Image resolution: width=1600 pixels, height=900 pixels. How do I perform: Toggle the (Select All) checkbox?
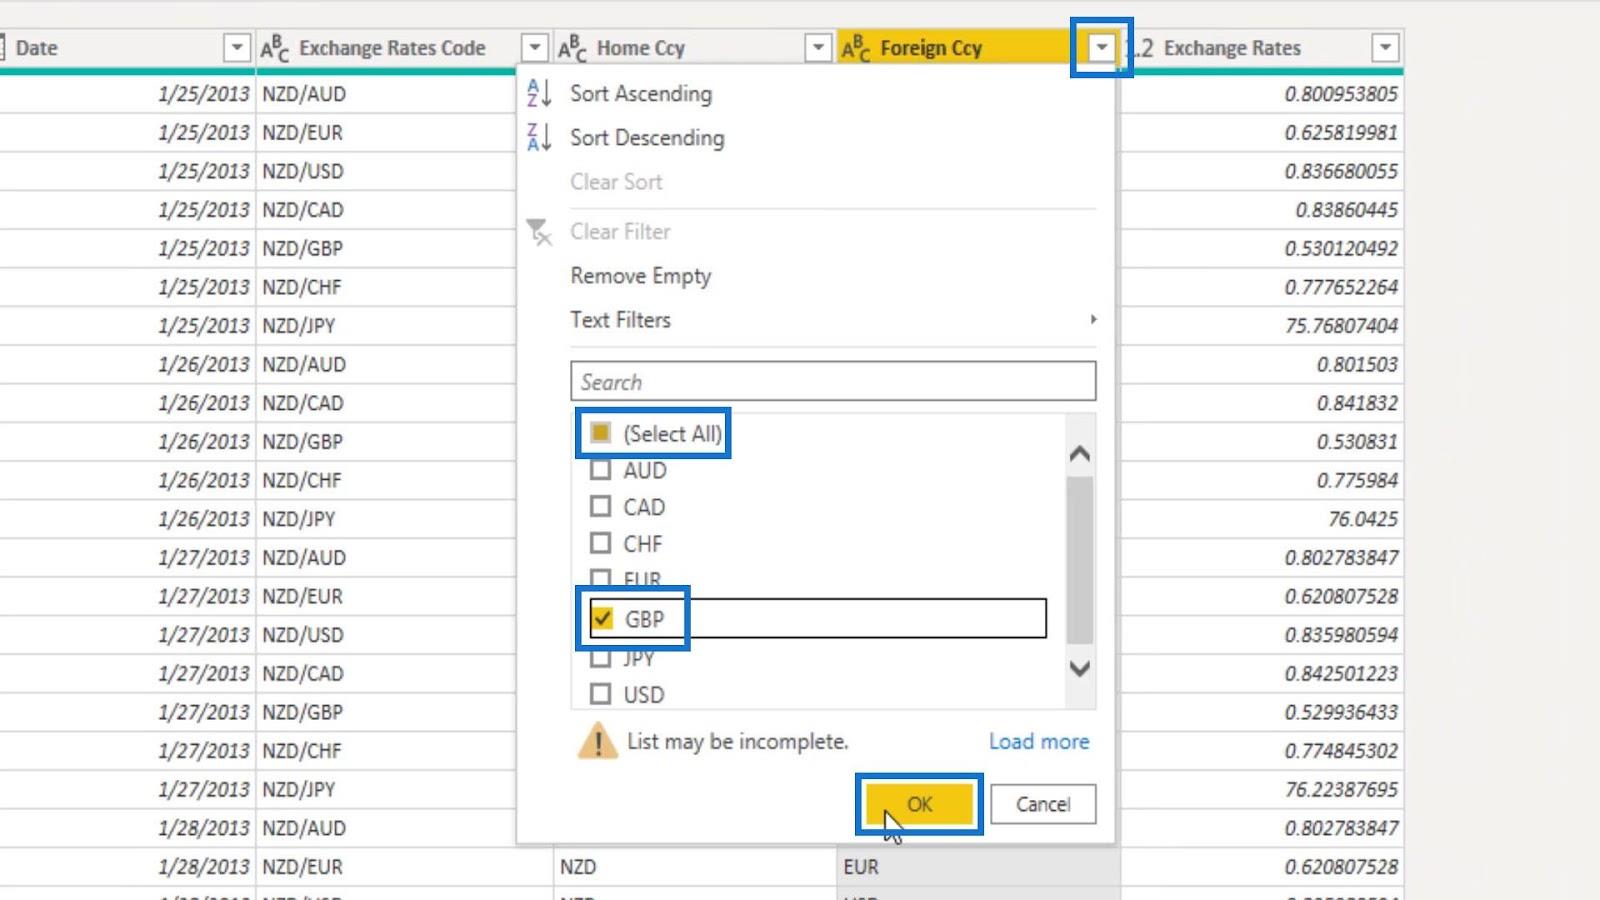(x=600, y=433)
